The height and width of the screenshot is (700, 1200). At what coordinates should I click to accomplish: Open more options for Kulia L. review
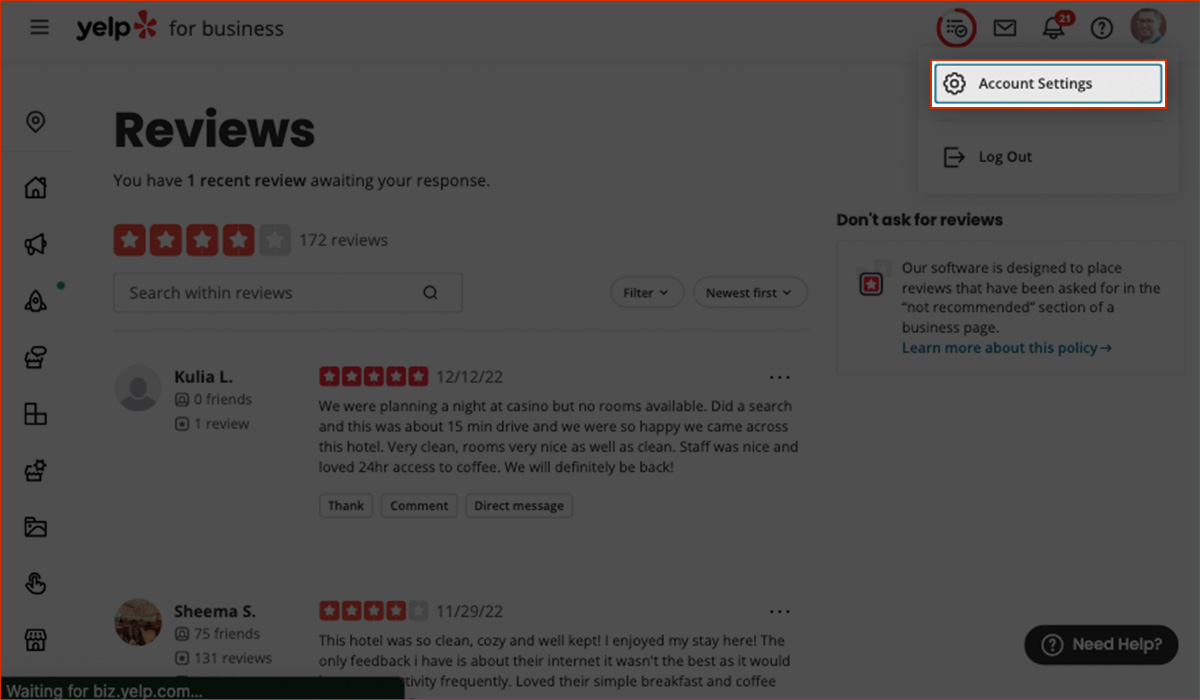(x=780, y=377)
